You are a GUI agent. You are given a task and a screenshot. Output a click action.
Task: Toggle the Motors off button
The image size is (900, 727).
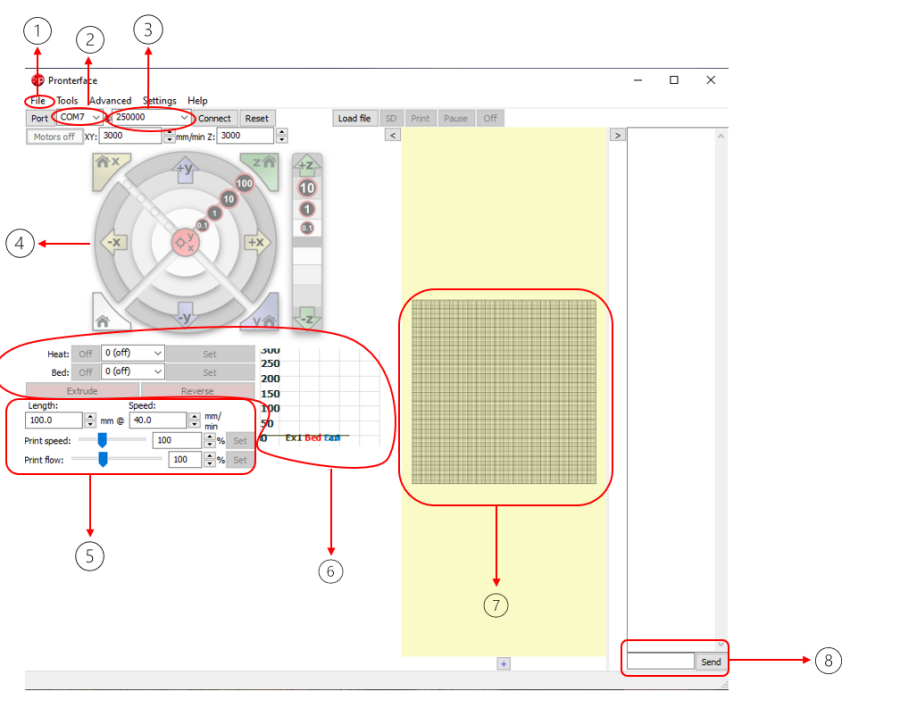point(54,136)
